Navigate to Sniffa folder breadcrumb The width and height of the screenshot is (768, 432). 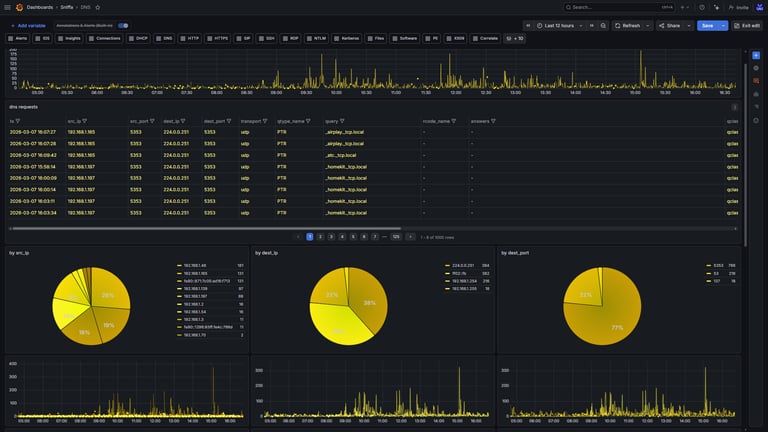(67, 7)
